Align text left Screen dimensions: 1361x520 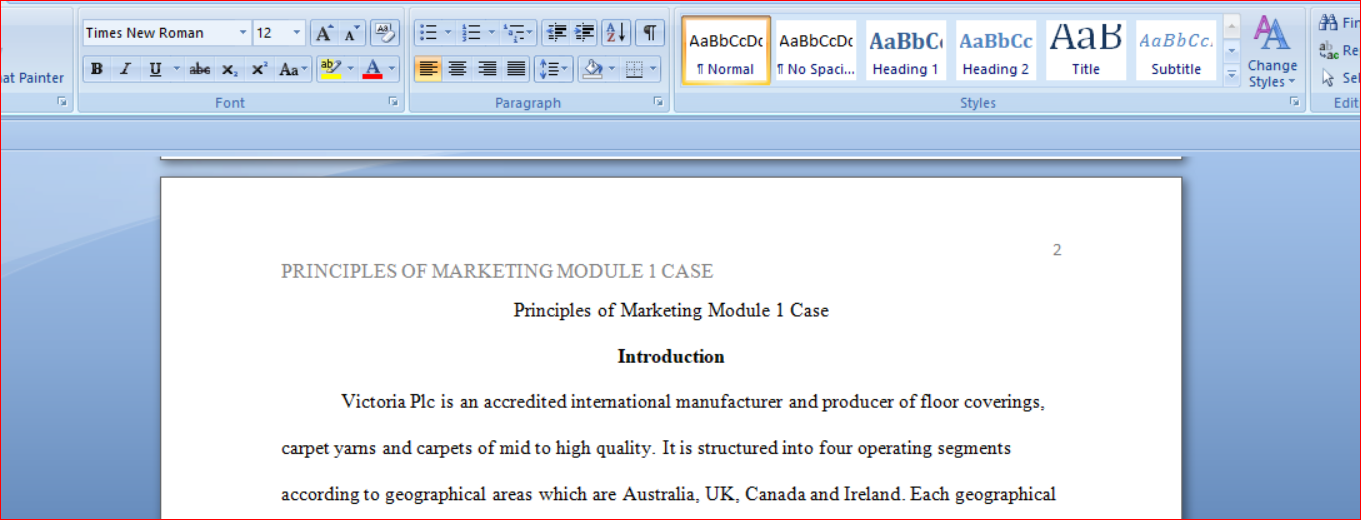[428, 69]
